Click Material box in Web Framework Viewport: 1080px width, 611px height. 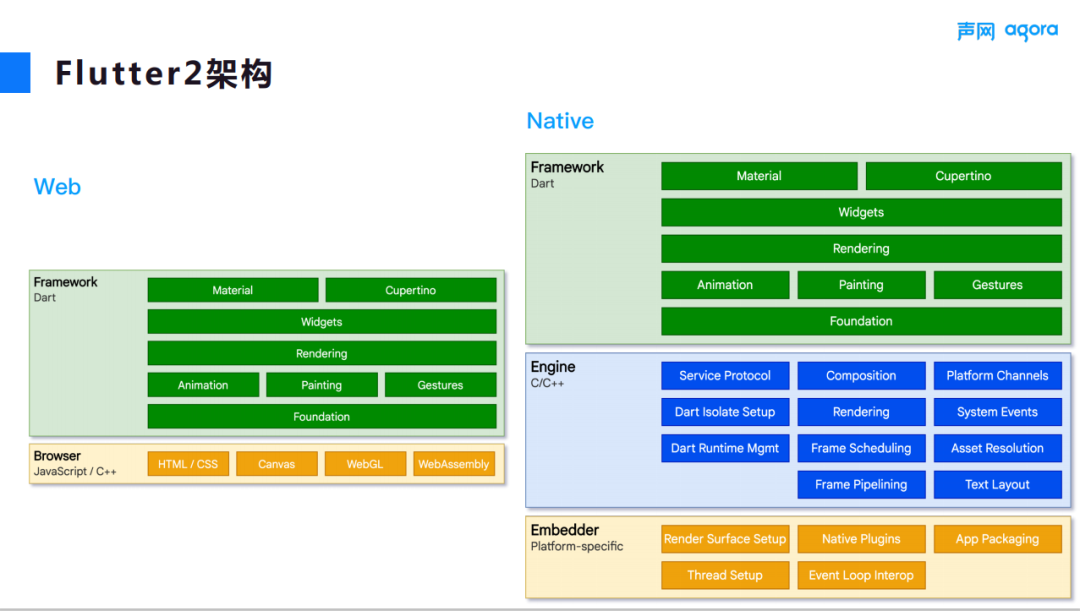[x=233, y=290]
